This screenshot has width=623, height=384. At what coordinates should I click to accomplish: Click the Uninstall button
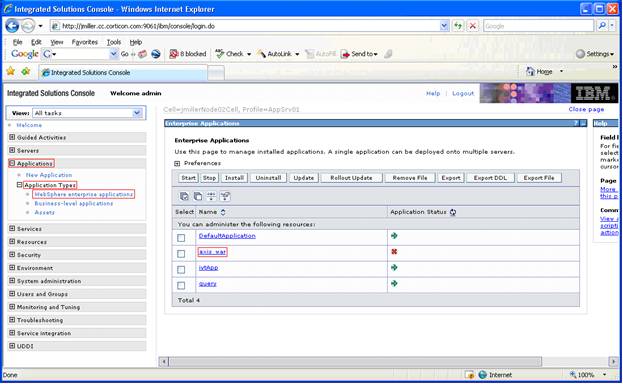click(x=268, y=178)
